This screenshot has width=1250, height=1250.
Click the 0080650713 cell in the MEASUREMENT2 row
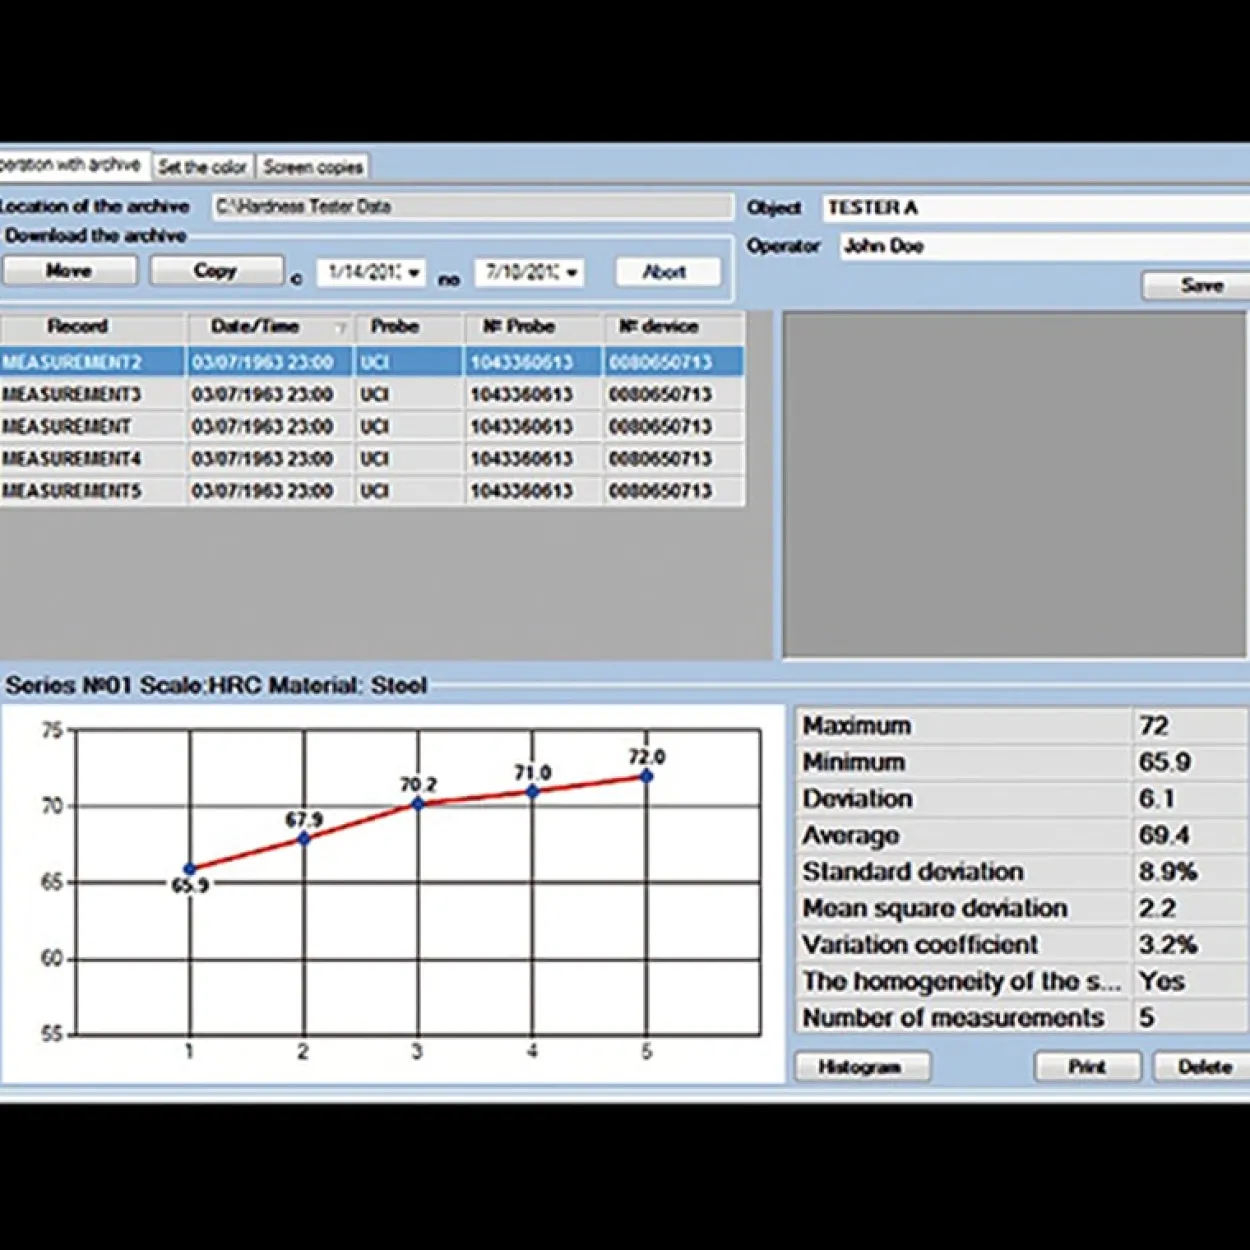[x=674, y=362]
